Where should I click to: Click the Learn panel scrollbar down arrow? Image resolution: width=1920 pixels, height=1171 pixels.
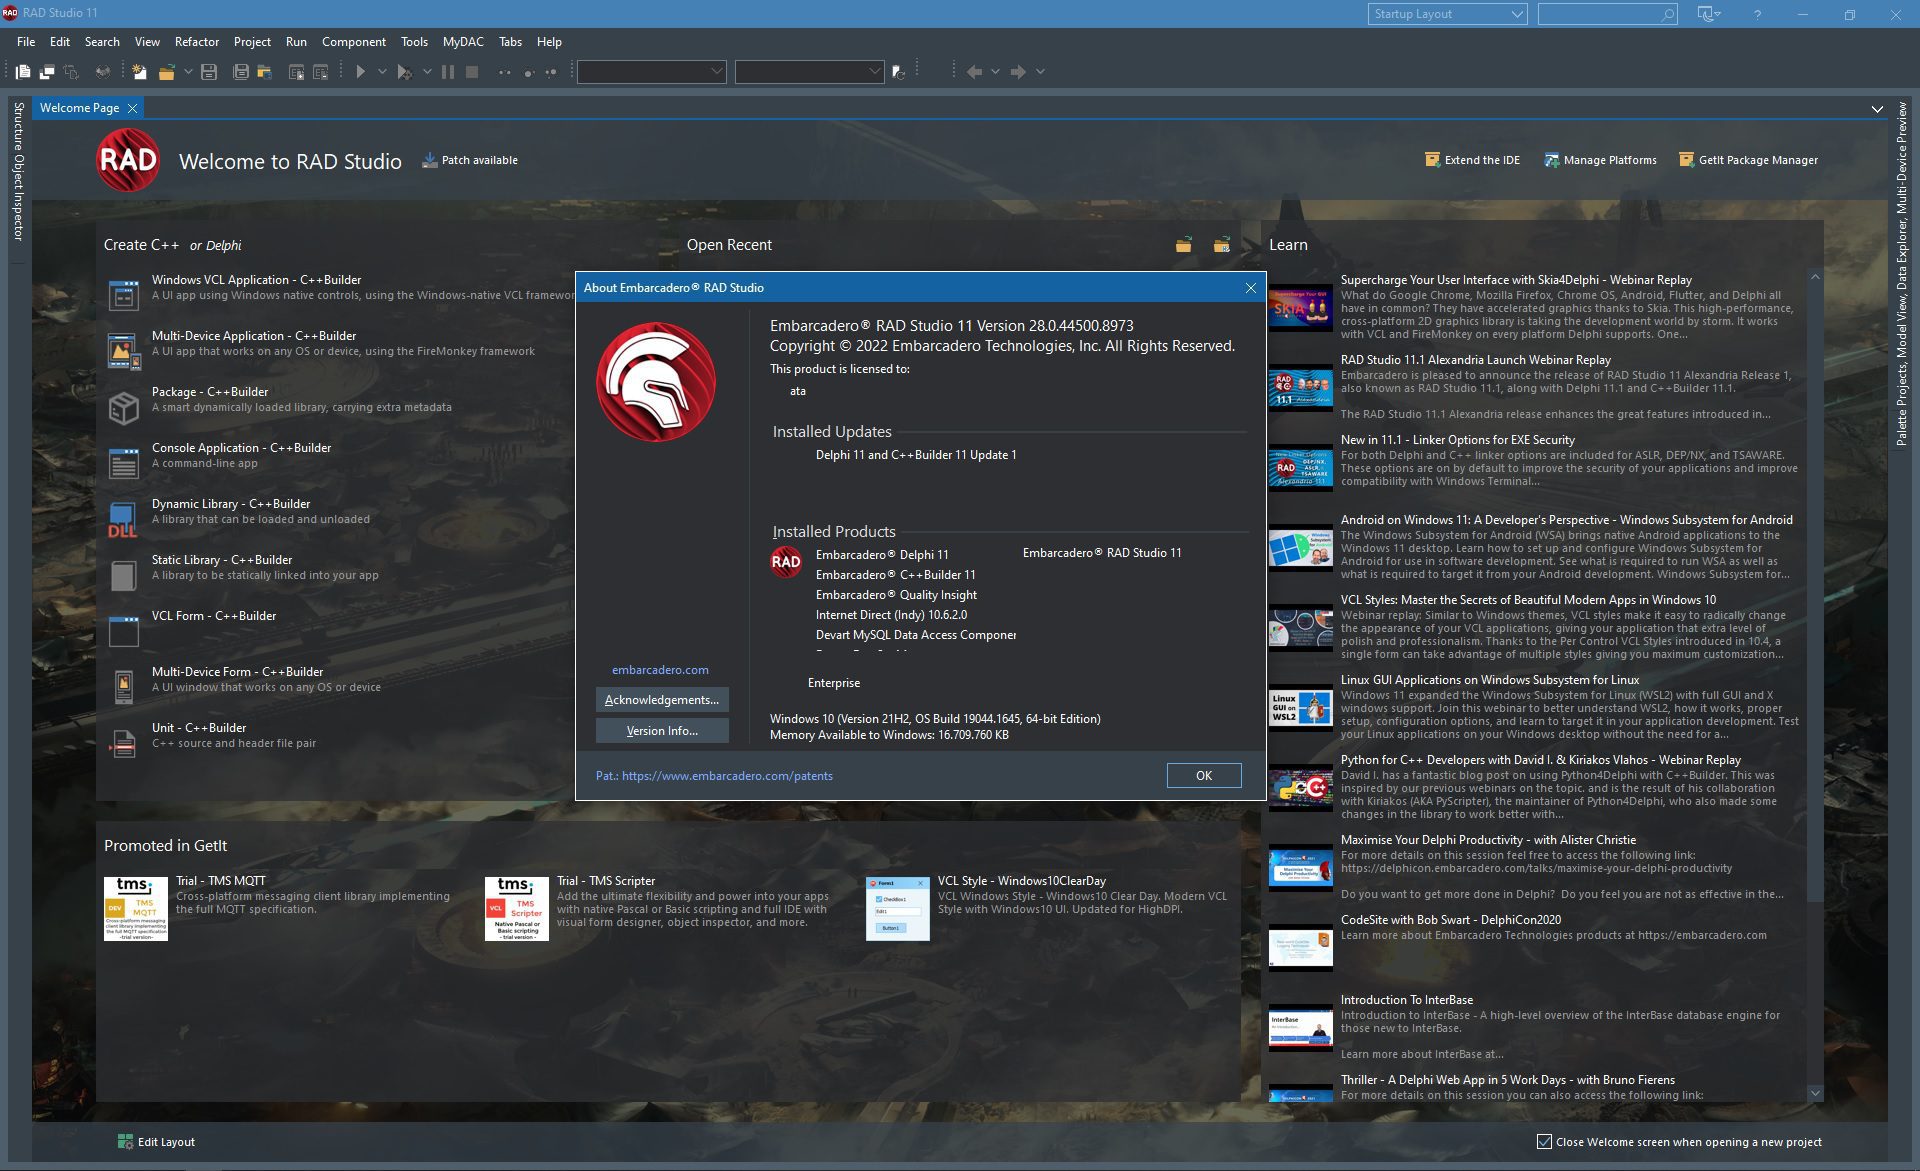click(x=1815, y=1093)
